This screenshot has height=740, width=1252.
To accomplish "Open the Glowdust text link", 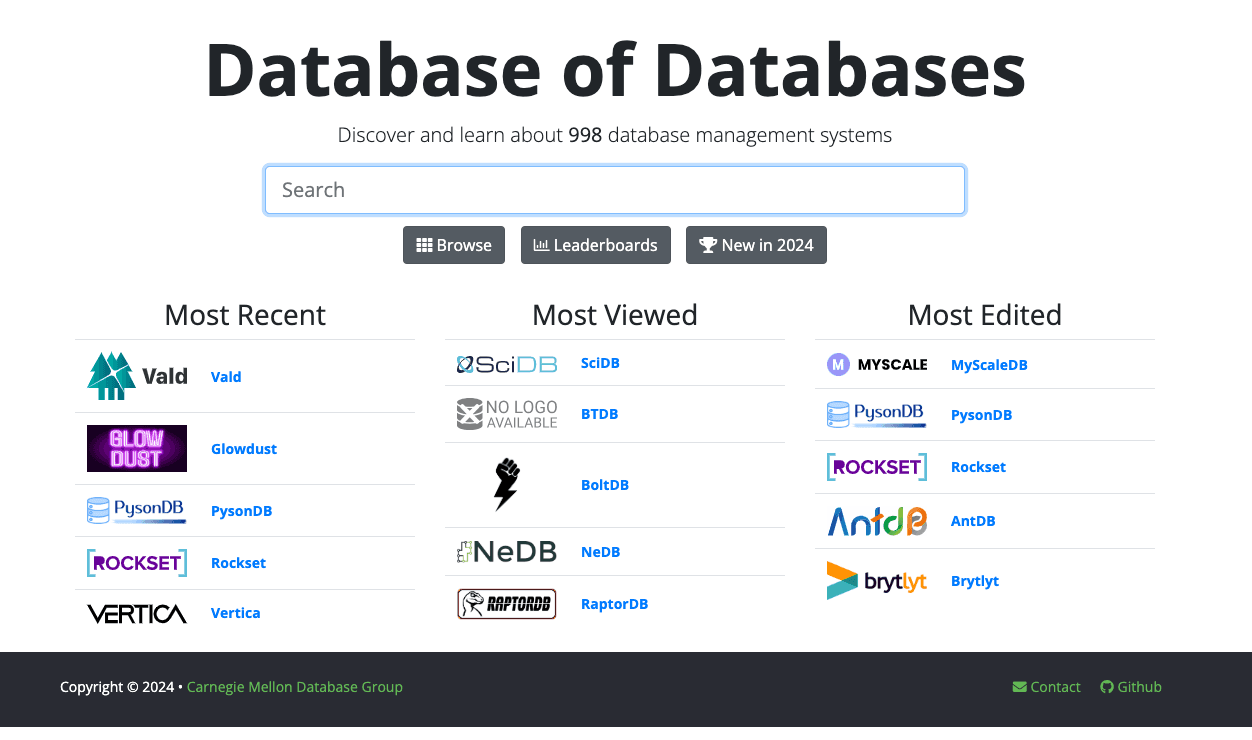I will [244, 449].
